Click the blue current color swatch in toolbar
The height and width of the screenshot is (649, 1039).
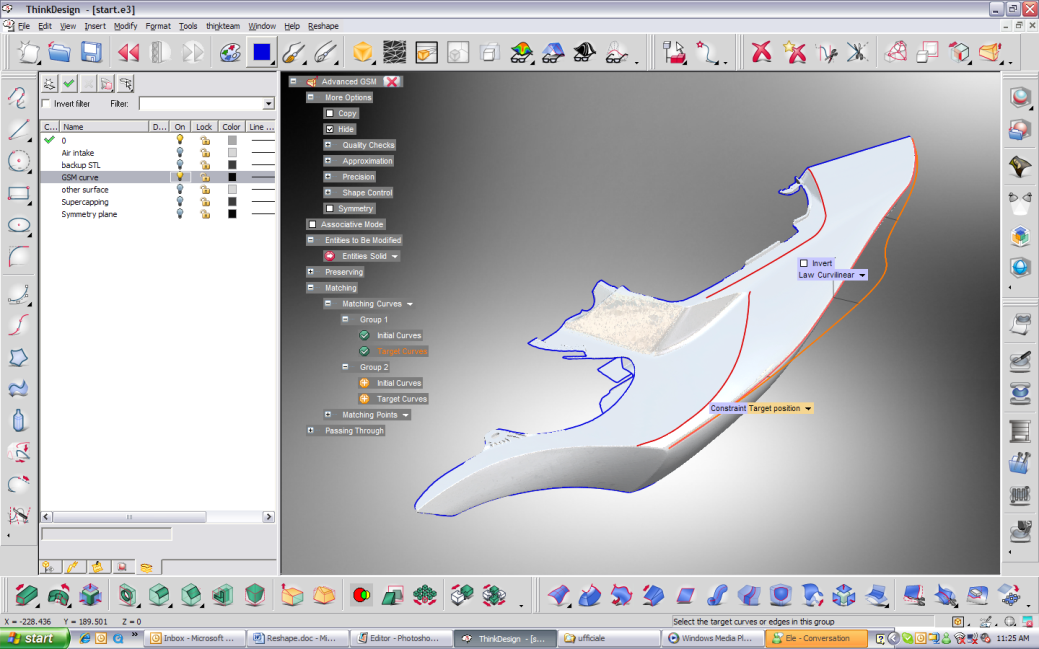[x=262, y=52]
